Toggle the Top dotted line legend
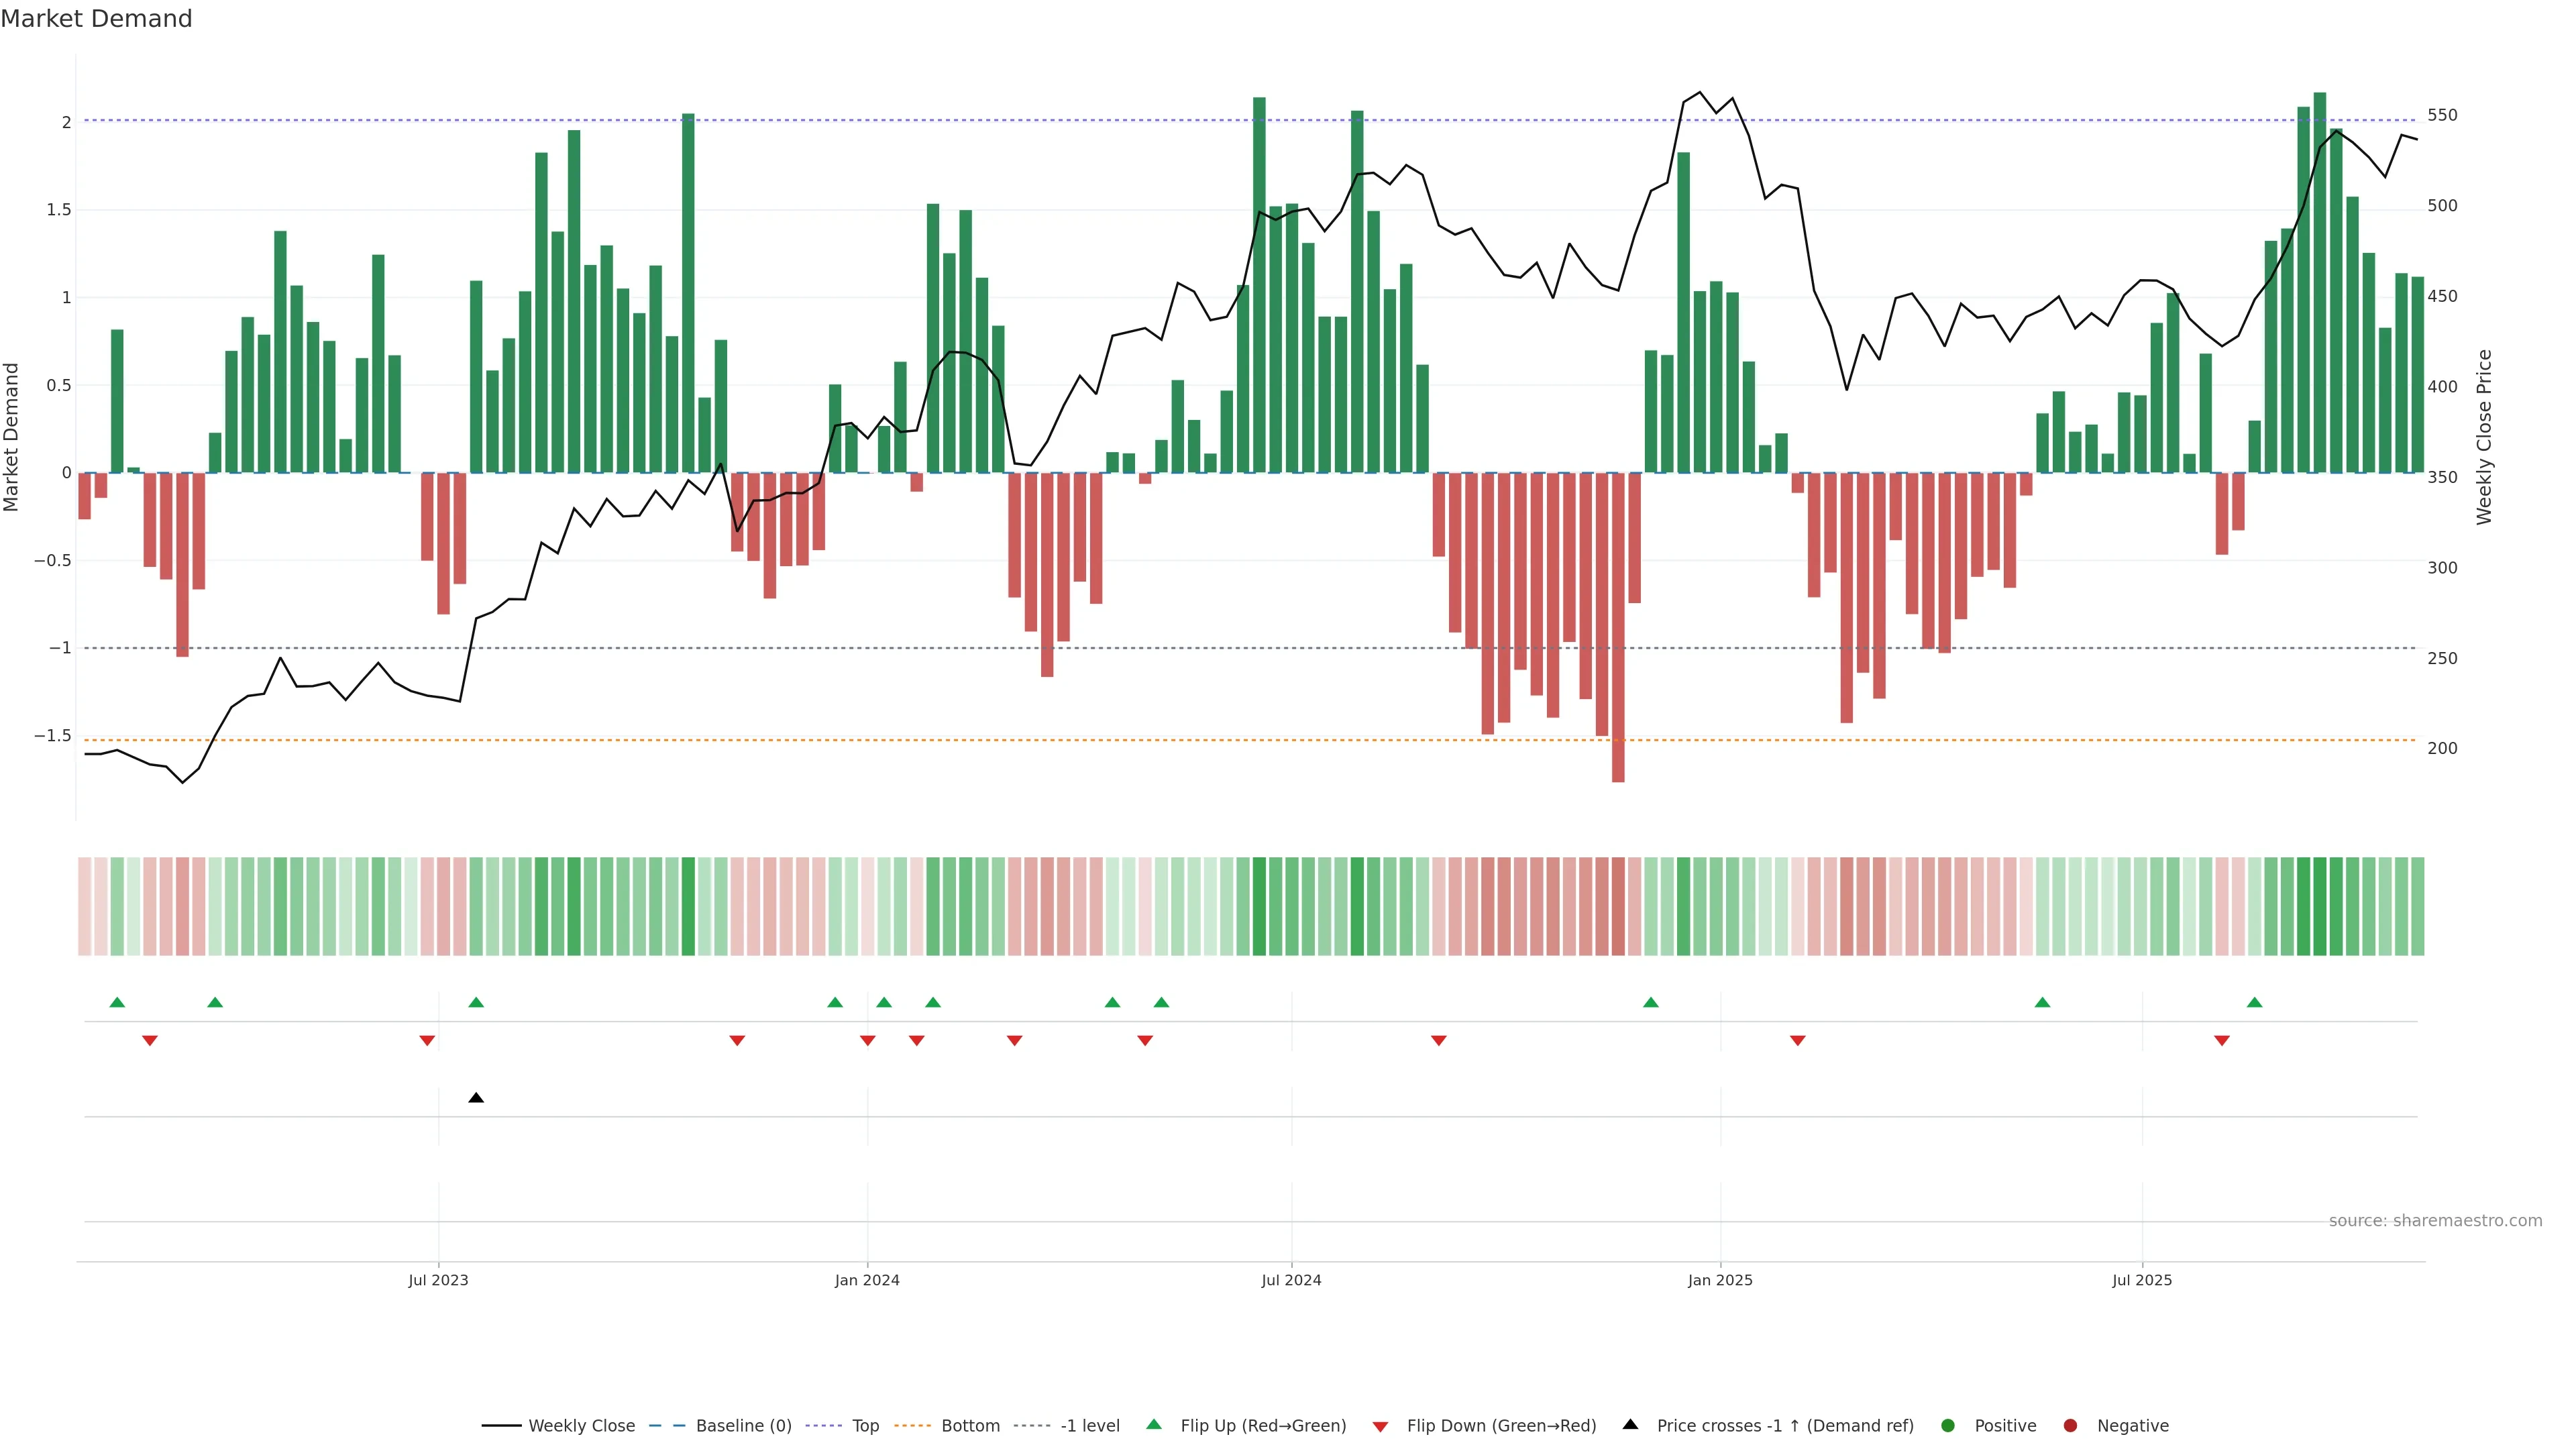The width and height of the screenshot is (2576, 1449). point(865,1426)
